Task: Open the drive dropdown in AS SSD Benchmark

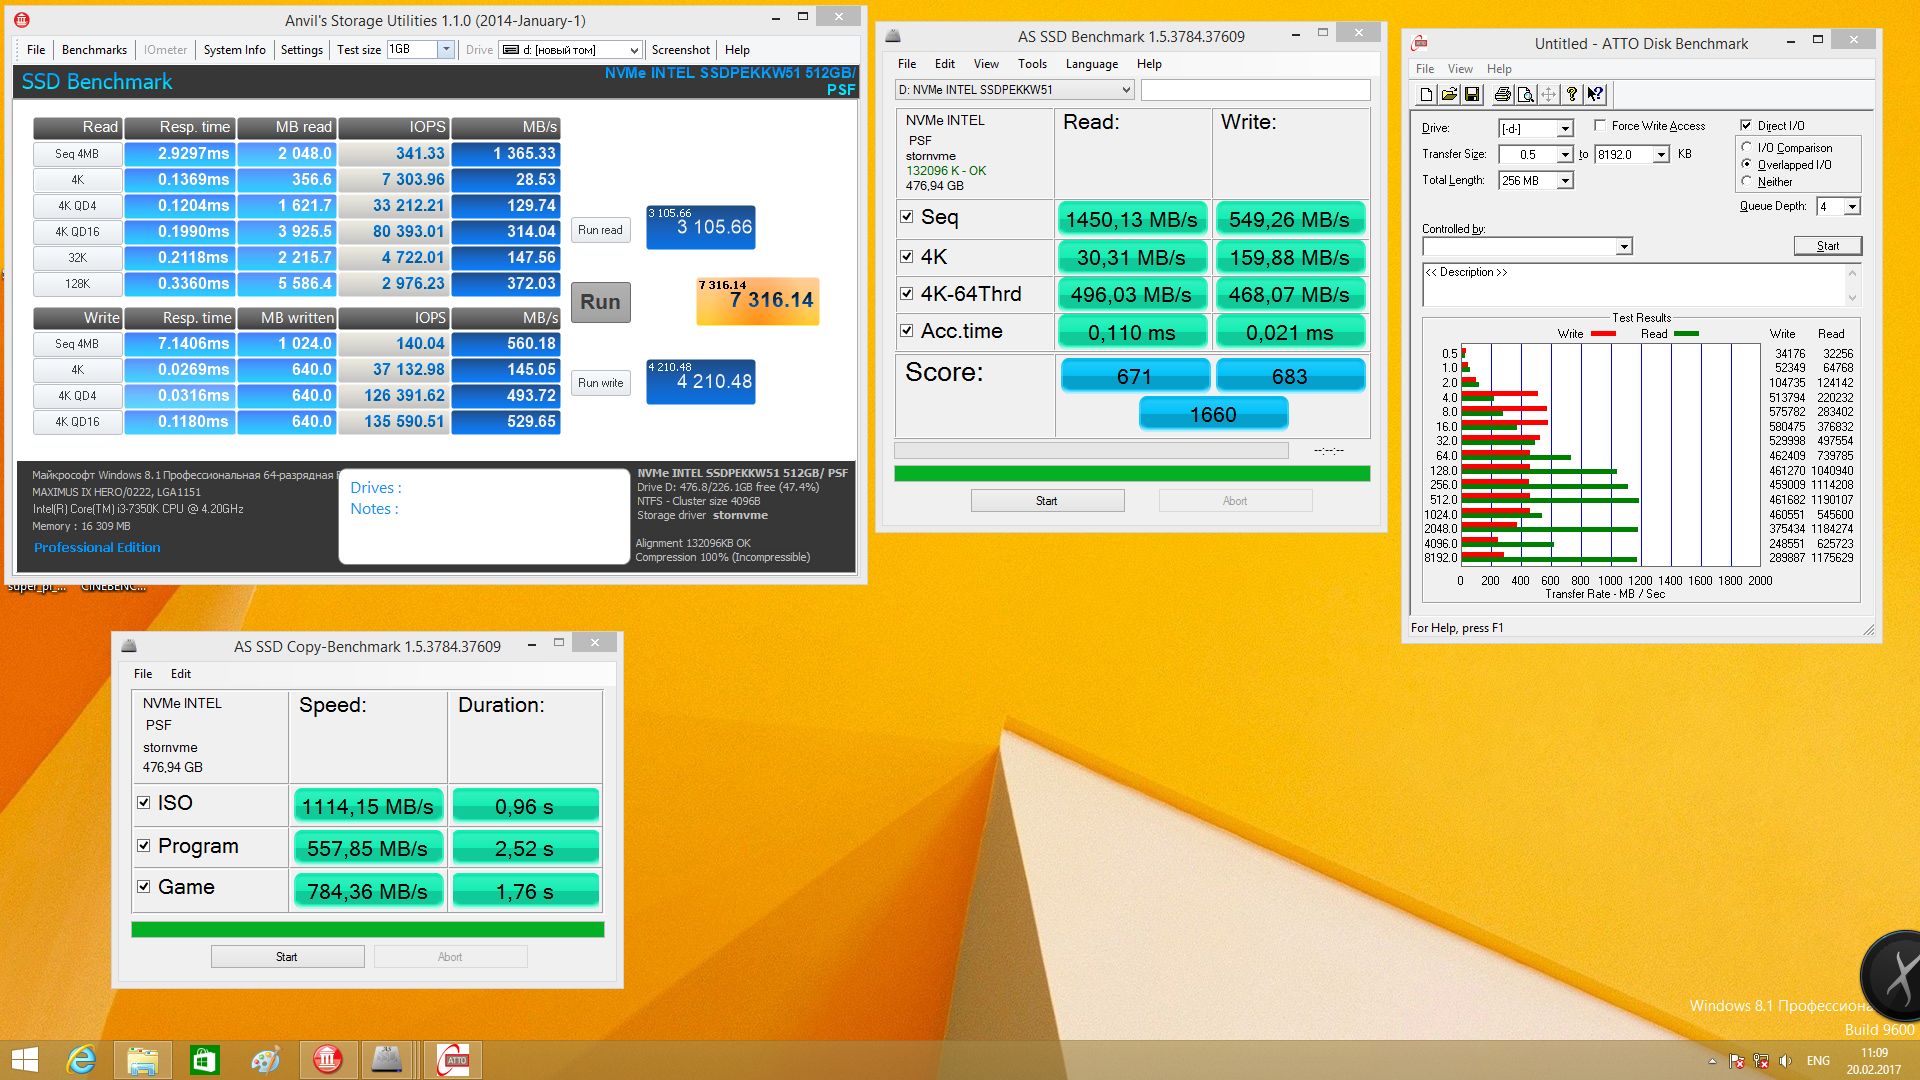Action: click(x=1125, y=90)
